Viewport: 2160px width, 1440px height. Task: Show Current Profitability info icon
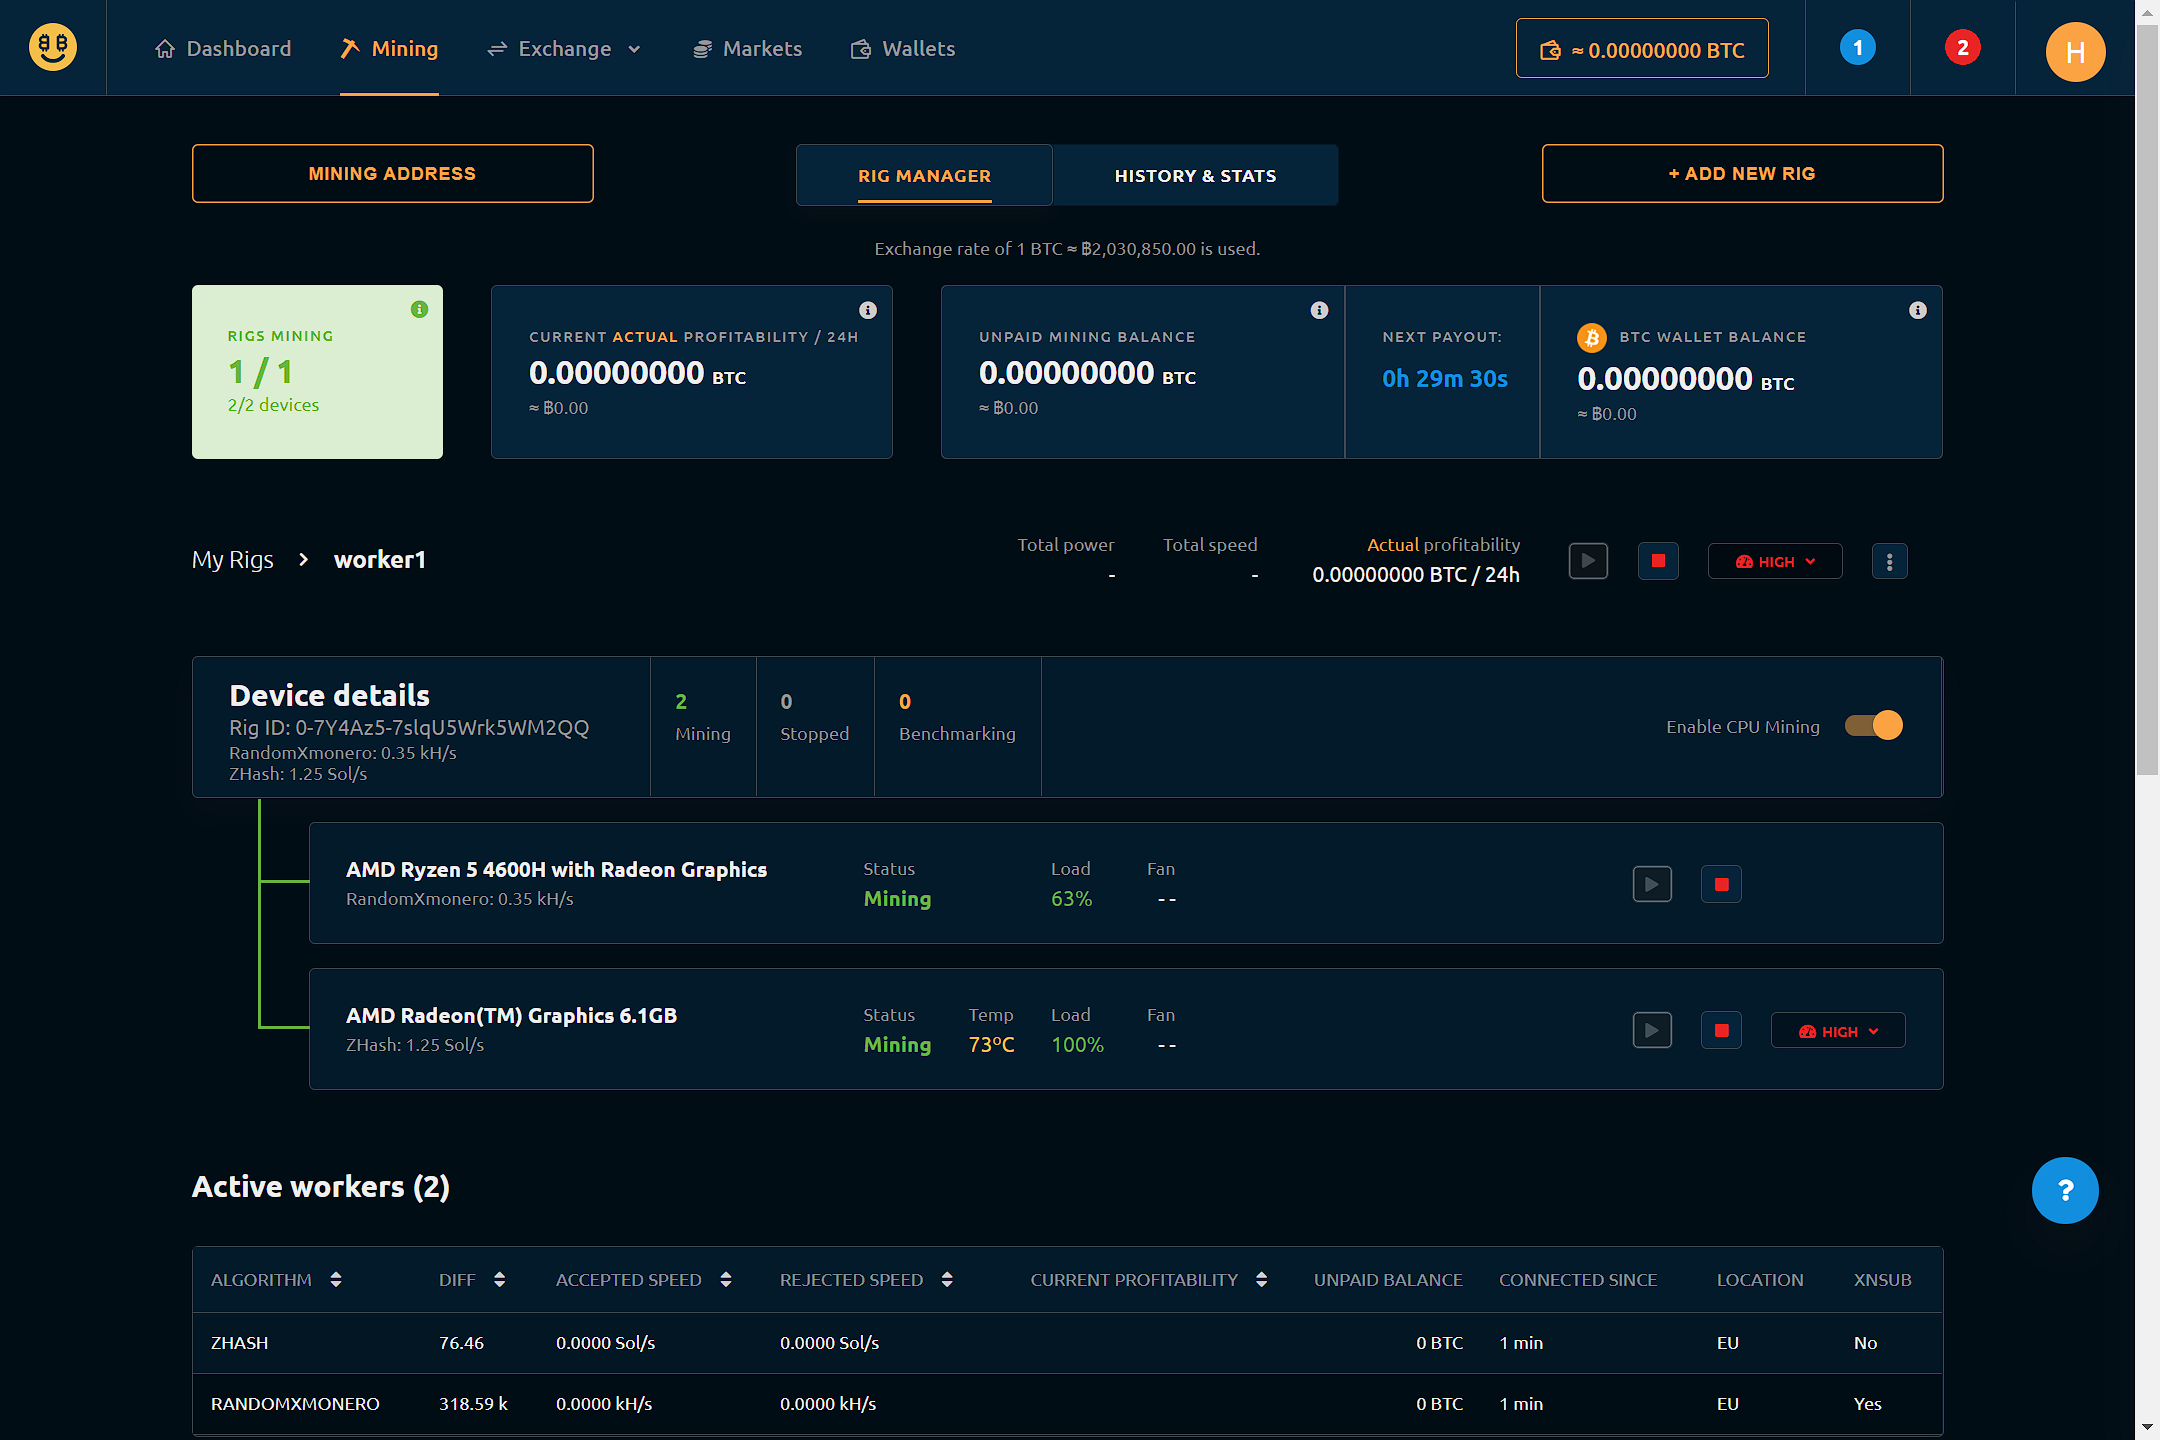tap(868, 310)
